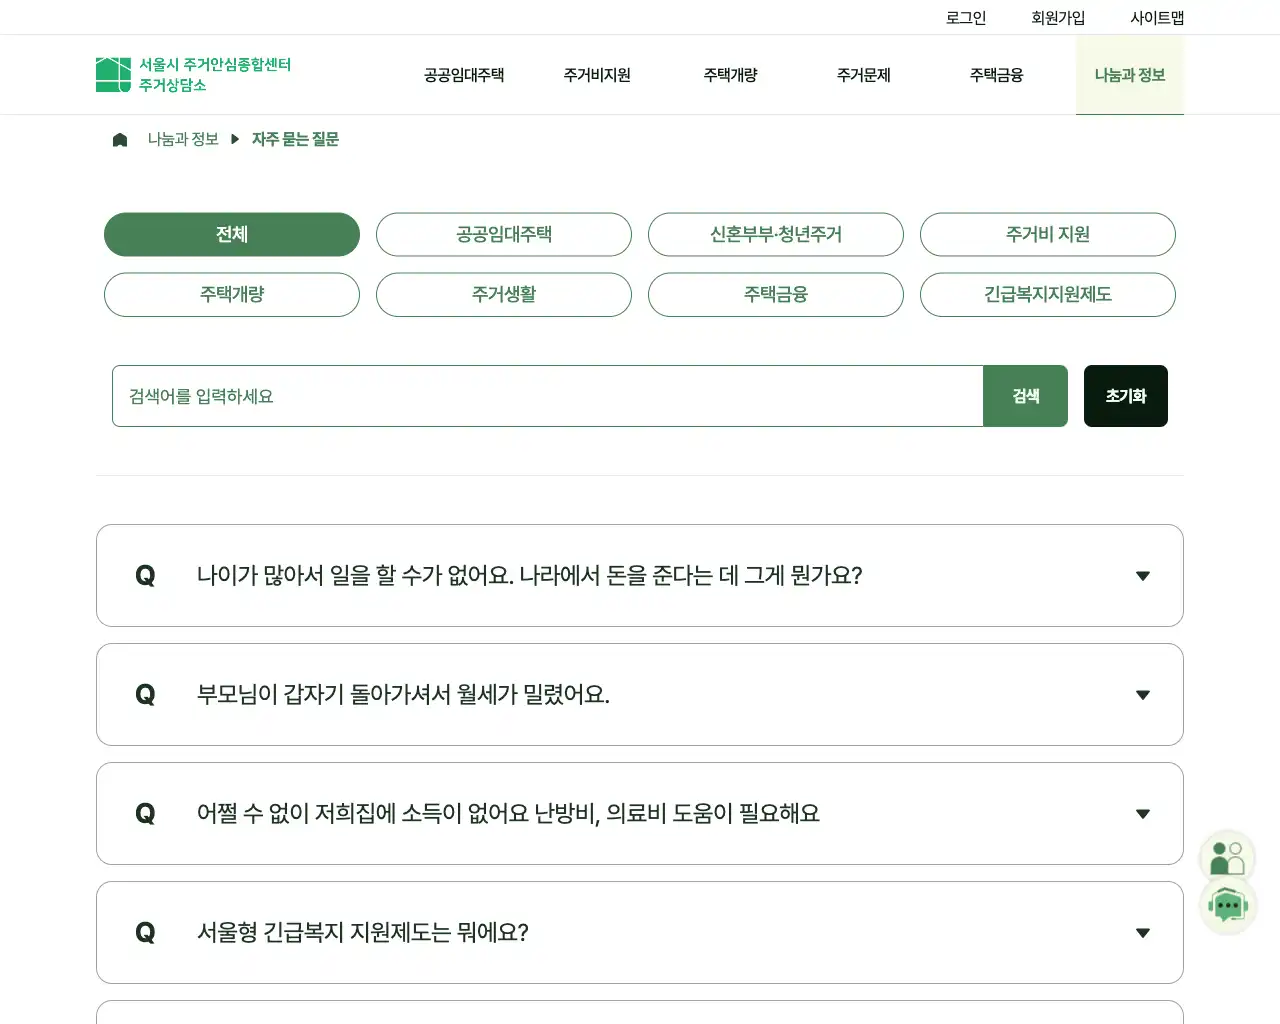This screenshot has height=1024, width=1280.
Task: Focus the search keyword input field
Action: pyautogui.click(x=547, y=396)
